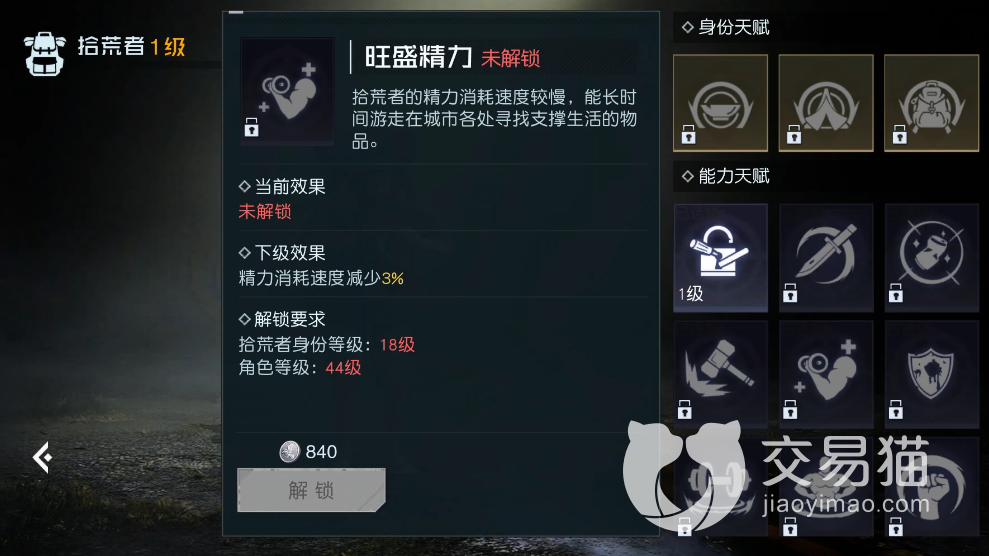Select the locked dumbbell ability talent
Image resolution: width=989 pixels, height=556 pixels.
coord(720,487)
